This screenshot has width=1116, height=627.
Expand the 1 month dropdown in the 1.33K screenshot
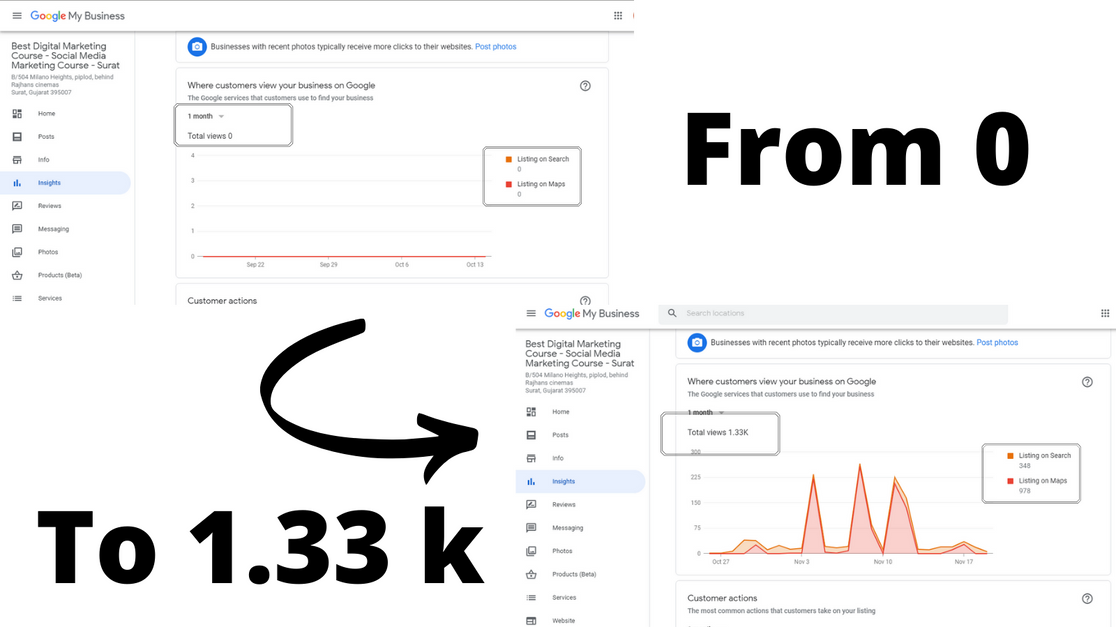[706, 413]
